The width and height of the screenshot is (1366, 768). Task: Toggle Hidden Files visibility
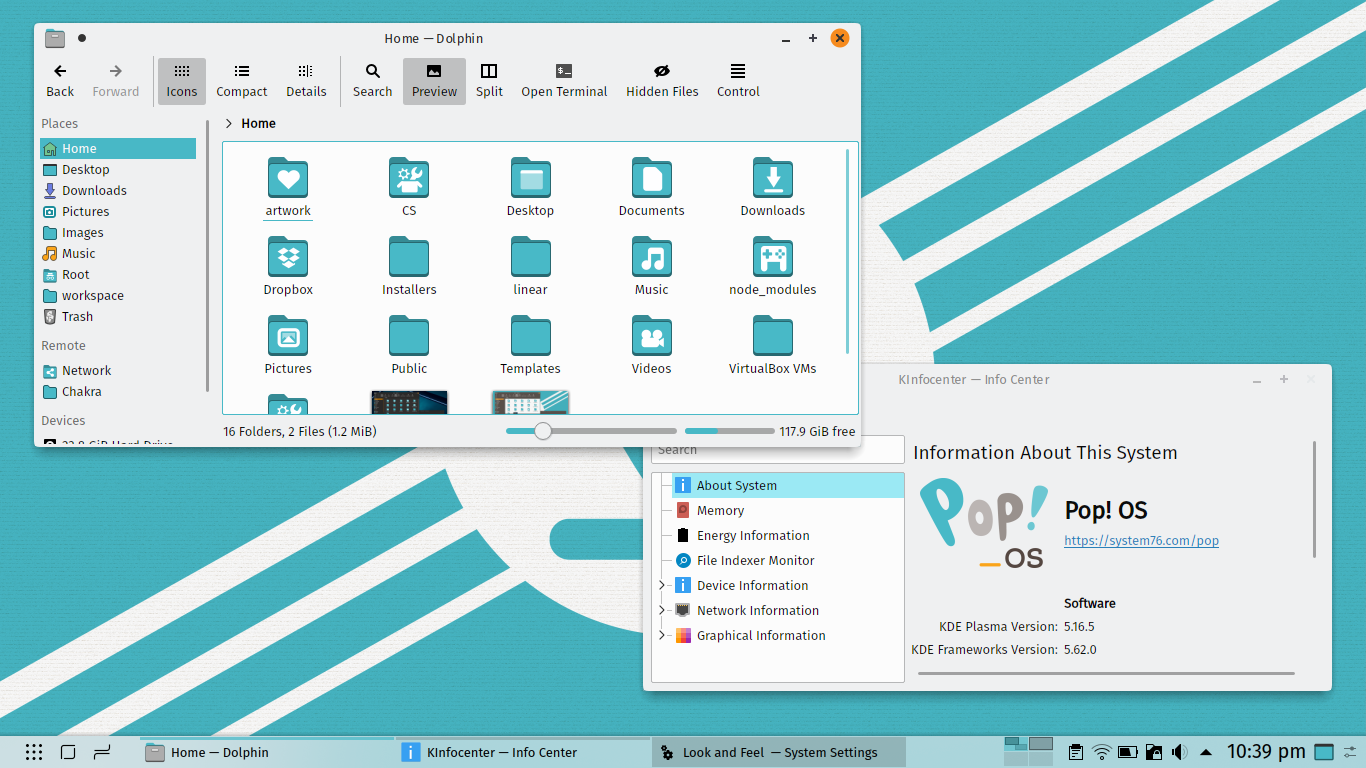tap(662, 81)
